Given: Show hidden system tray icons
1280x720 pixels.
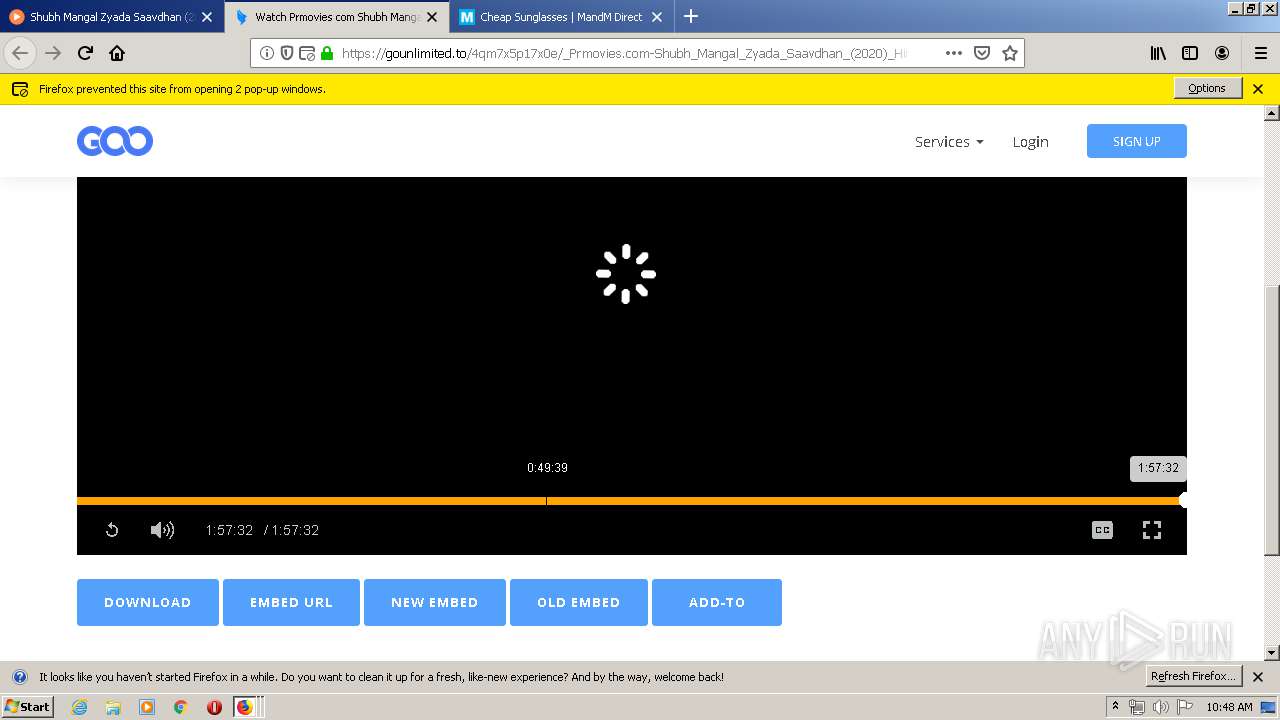Looking at the screenshot, I should [x=1116, y=707].
